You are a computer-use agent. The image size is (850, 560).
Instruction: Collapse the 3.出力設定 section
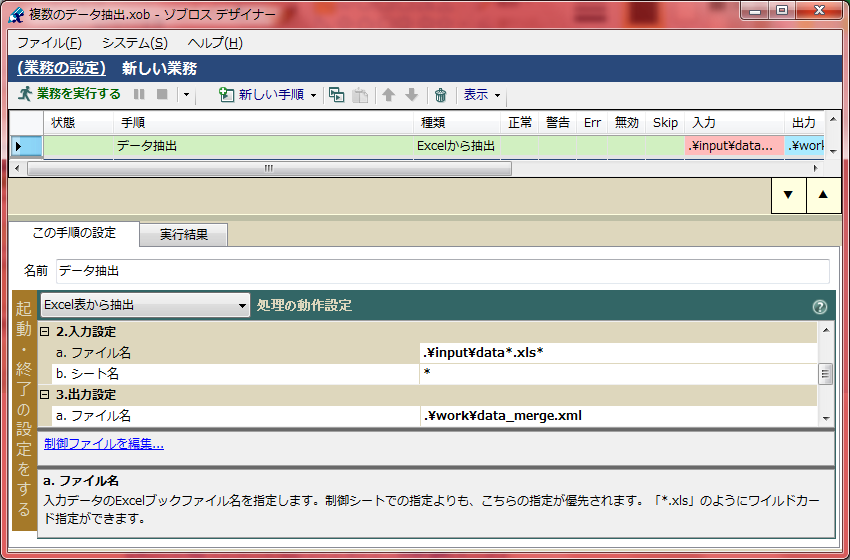[45, 395]
